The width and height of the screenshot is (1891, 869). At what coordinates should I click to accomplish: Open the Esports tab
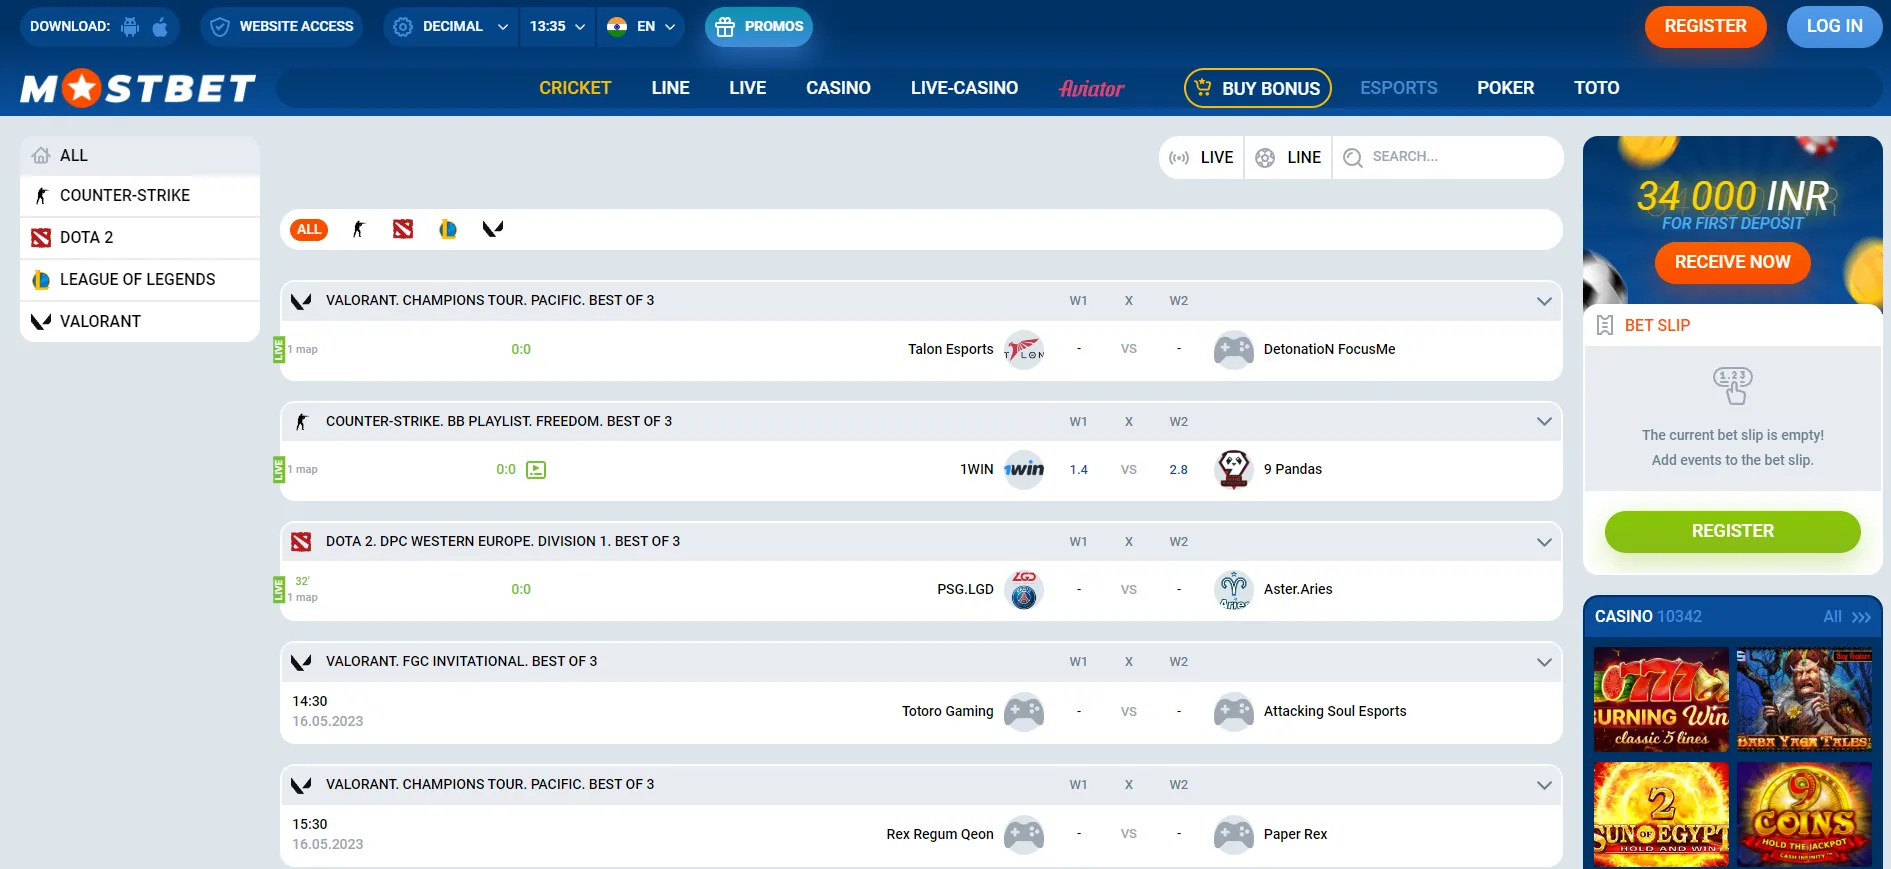(1398, 88)
